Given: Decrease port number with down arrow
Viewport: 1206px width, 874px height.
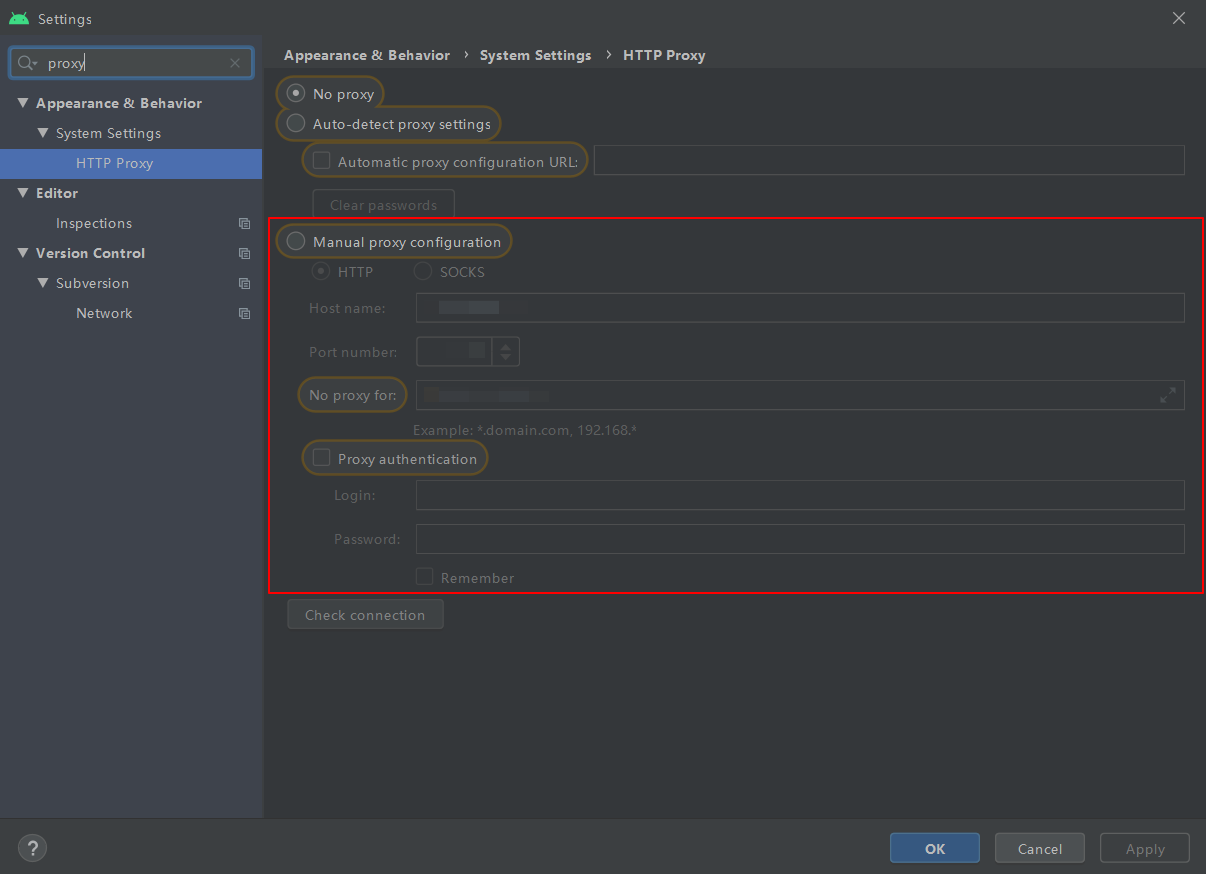Looking at the screenshot, I should click(x=506, y=358).
